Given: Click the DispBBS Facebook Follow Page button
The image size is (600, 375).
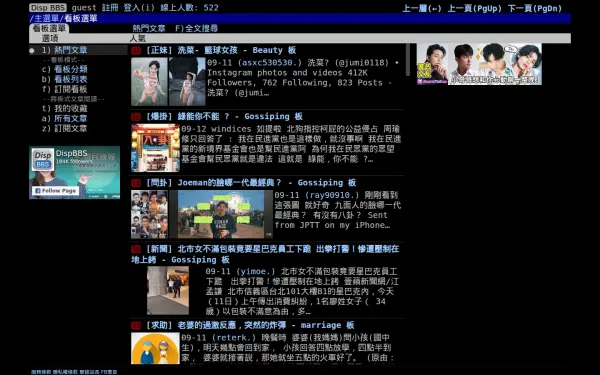Looking at the screenshot, I should (55, 191).
